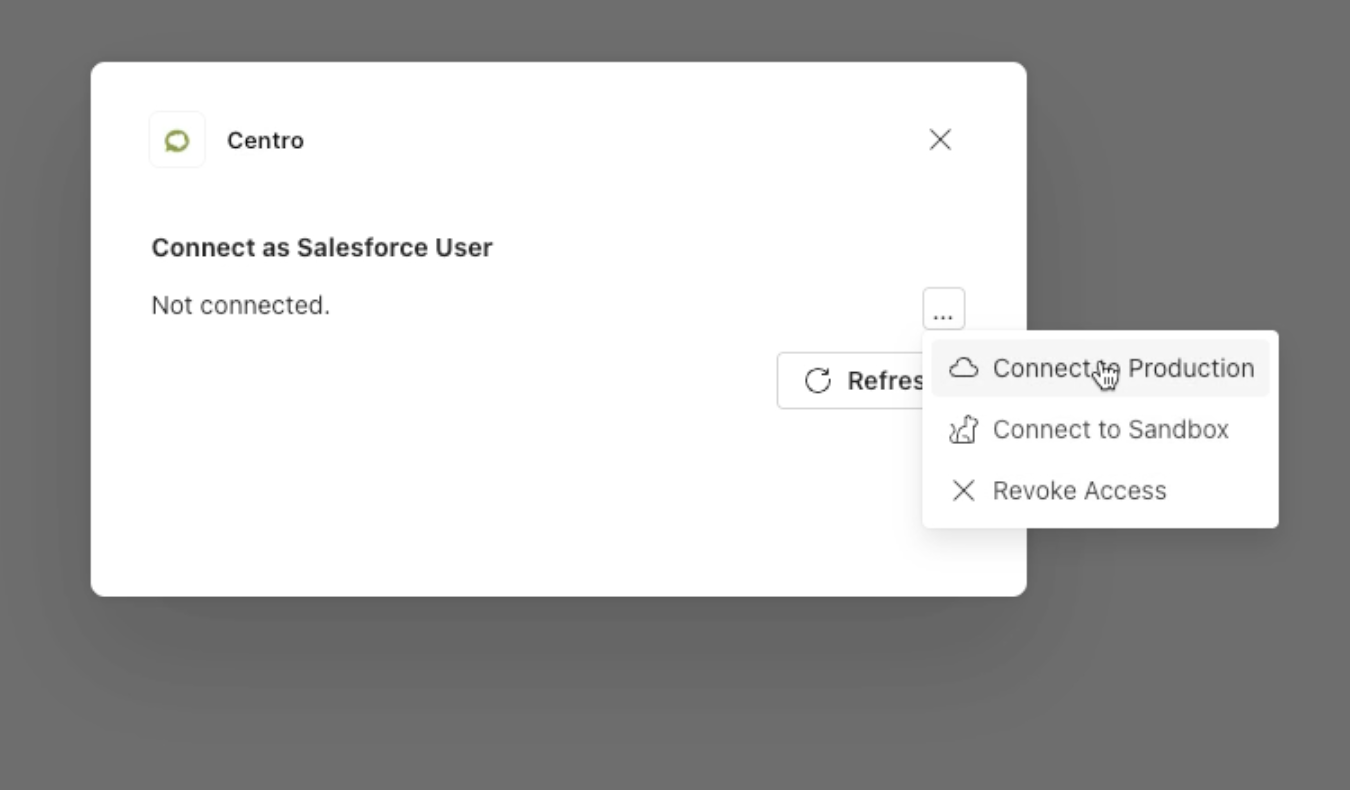Click the Centro chat bubble logo

tap(177, 140)
